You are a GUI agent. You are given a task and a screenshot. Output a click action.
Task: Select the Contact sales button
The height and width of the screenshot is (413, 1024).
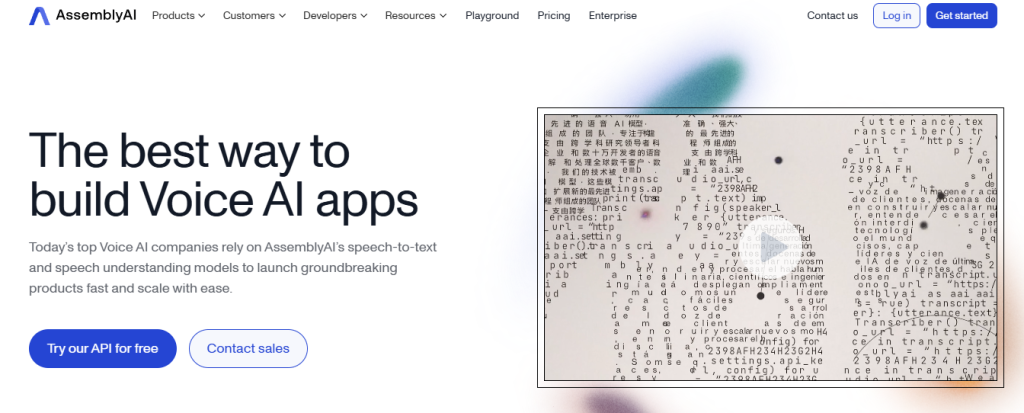(248, 348)
